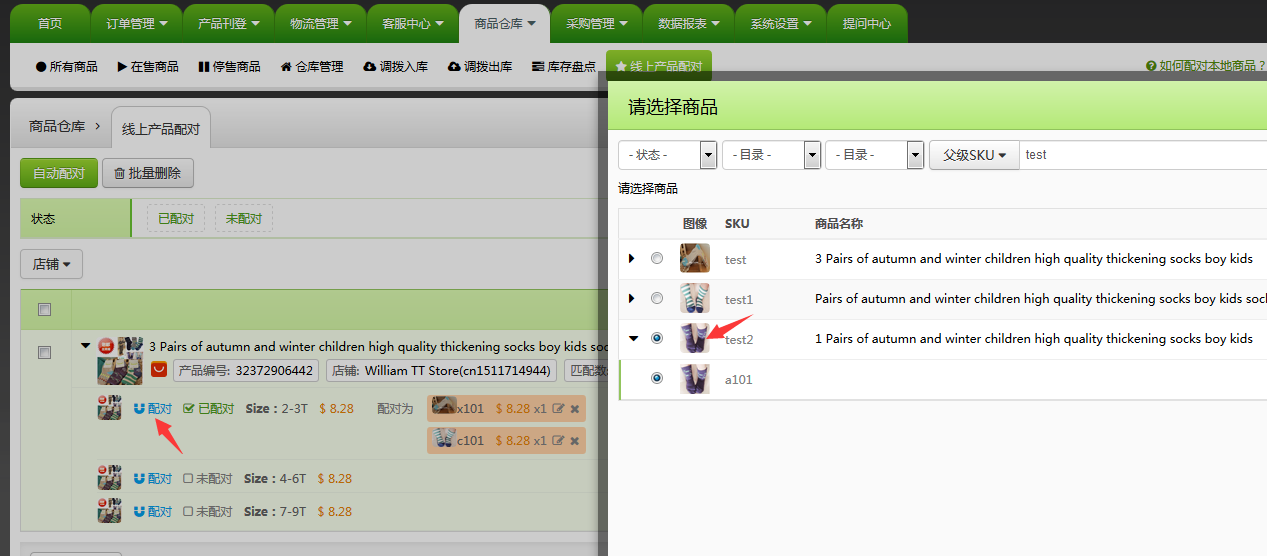Click the AliExpress platform icon beside 产品编号

tap(159, 370)
